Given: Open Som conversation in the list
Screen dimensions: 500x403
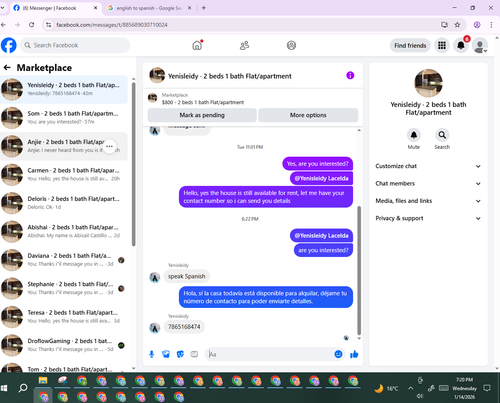Looking at the screenshot, I should [x=64, y=118].
